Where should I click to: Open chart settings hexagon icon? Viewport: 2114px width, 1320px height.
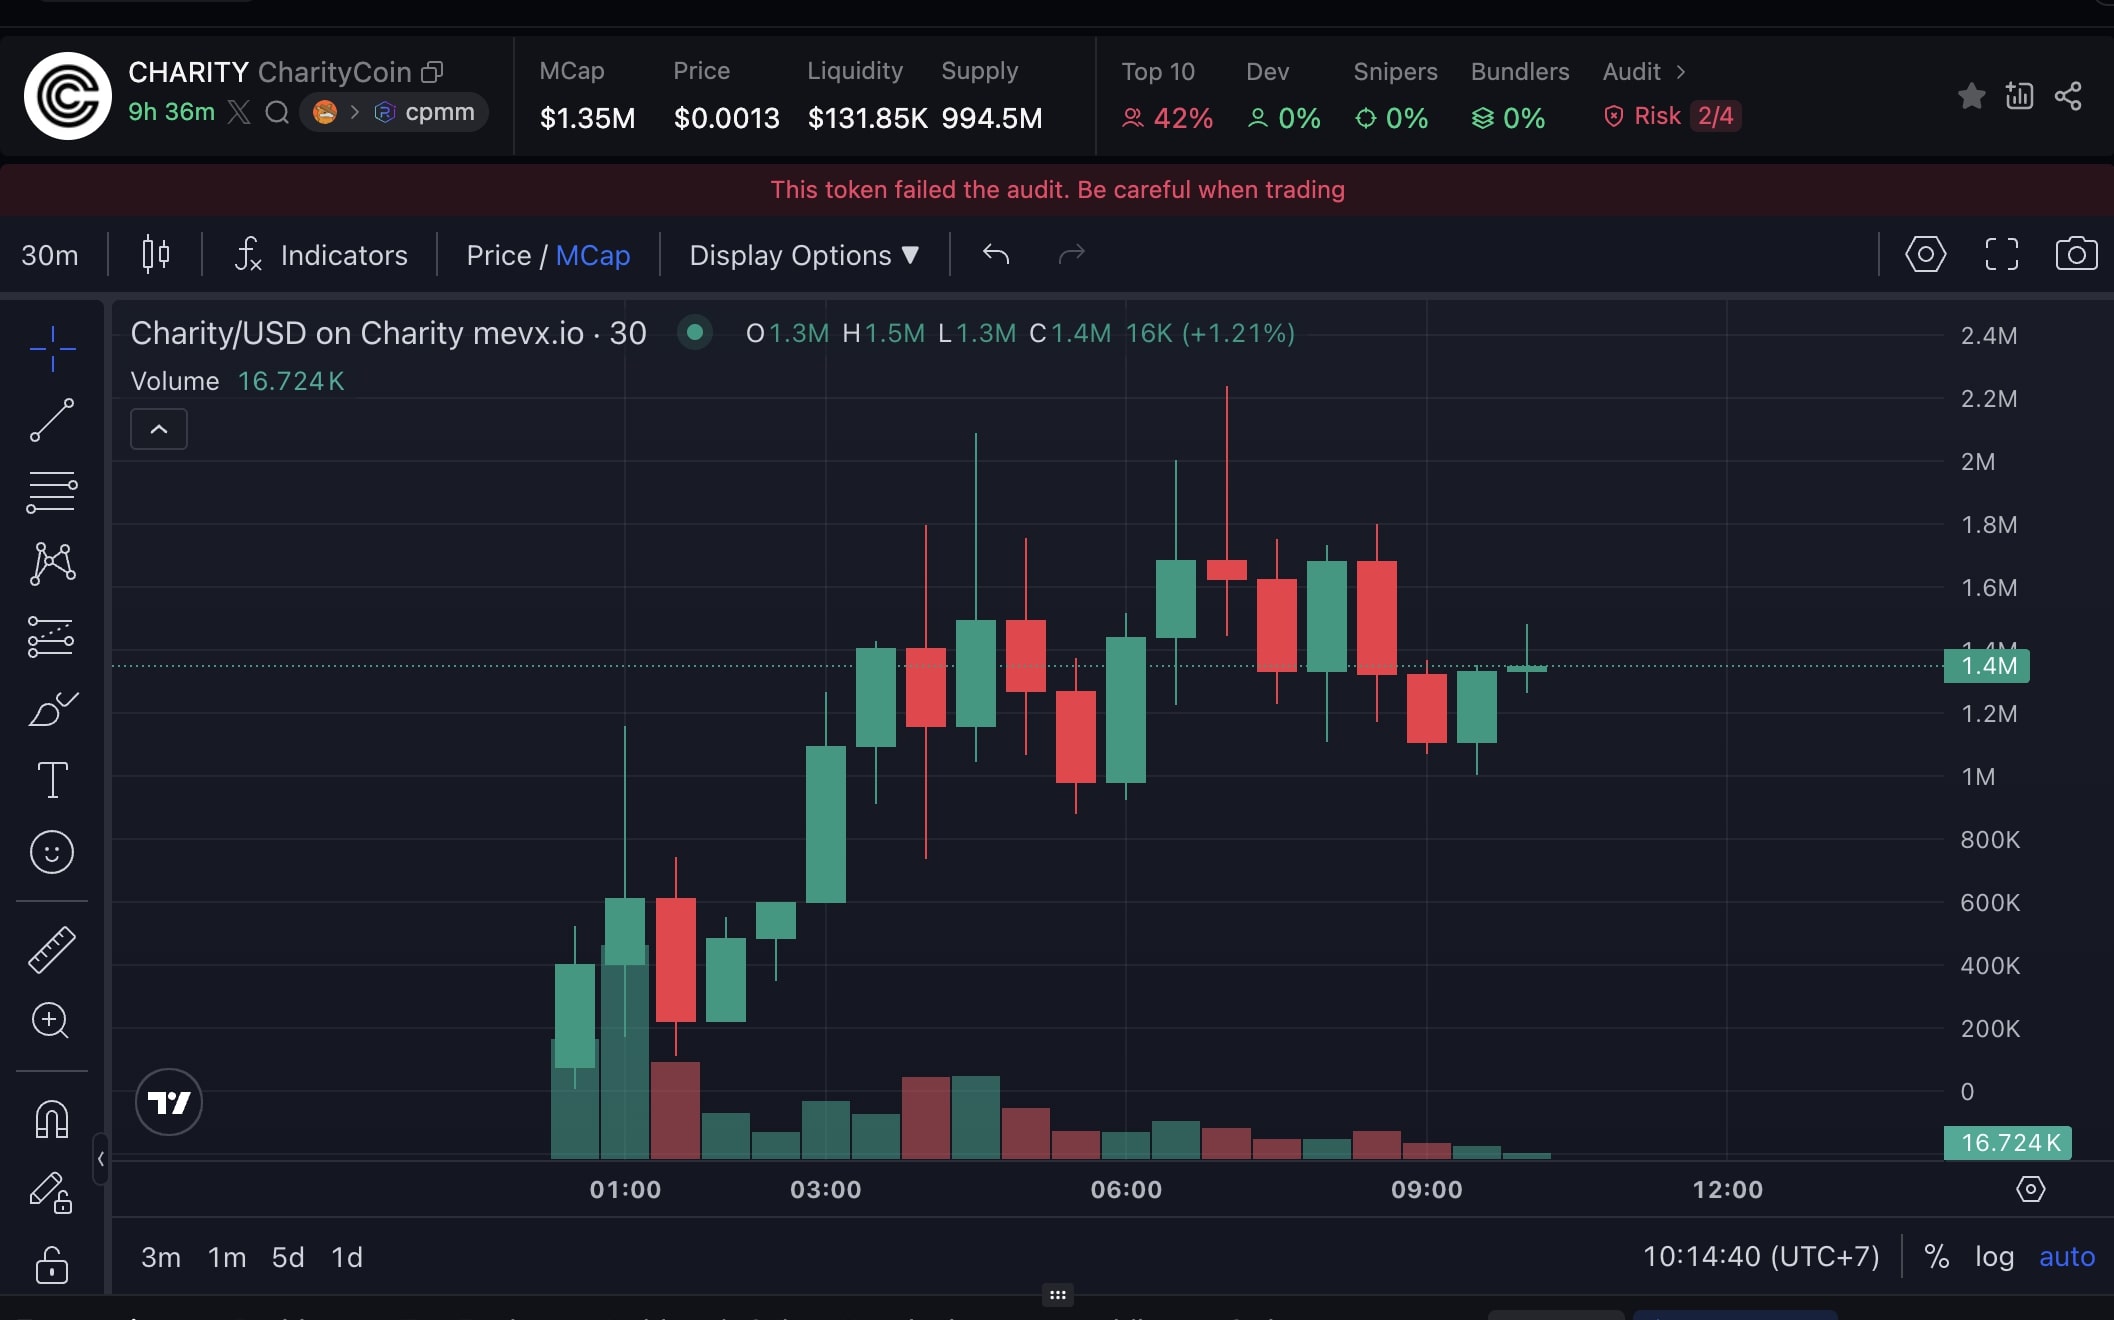(1925, 254)
